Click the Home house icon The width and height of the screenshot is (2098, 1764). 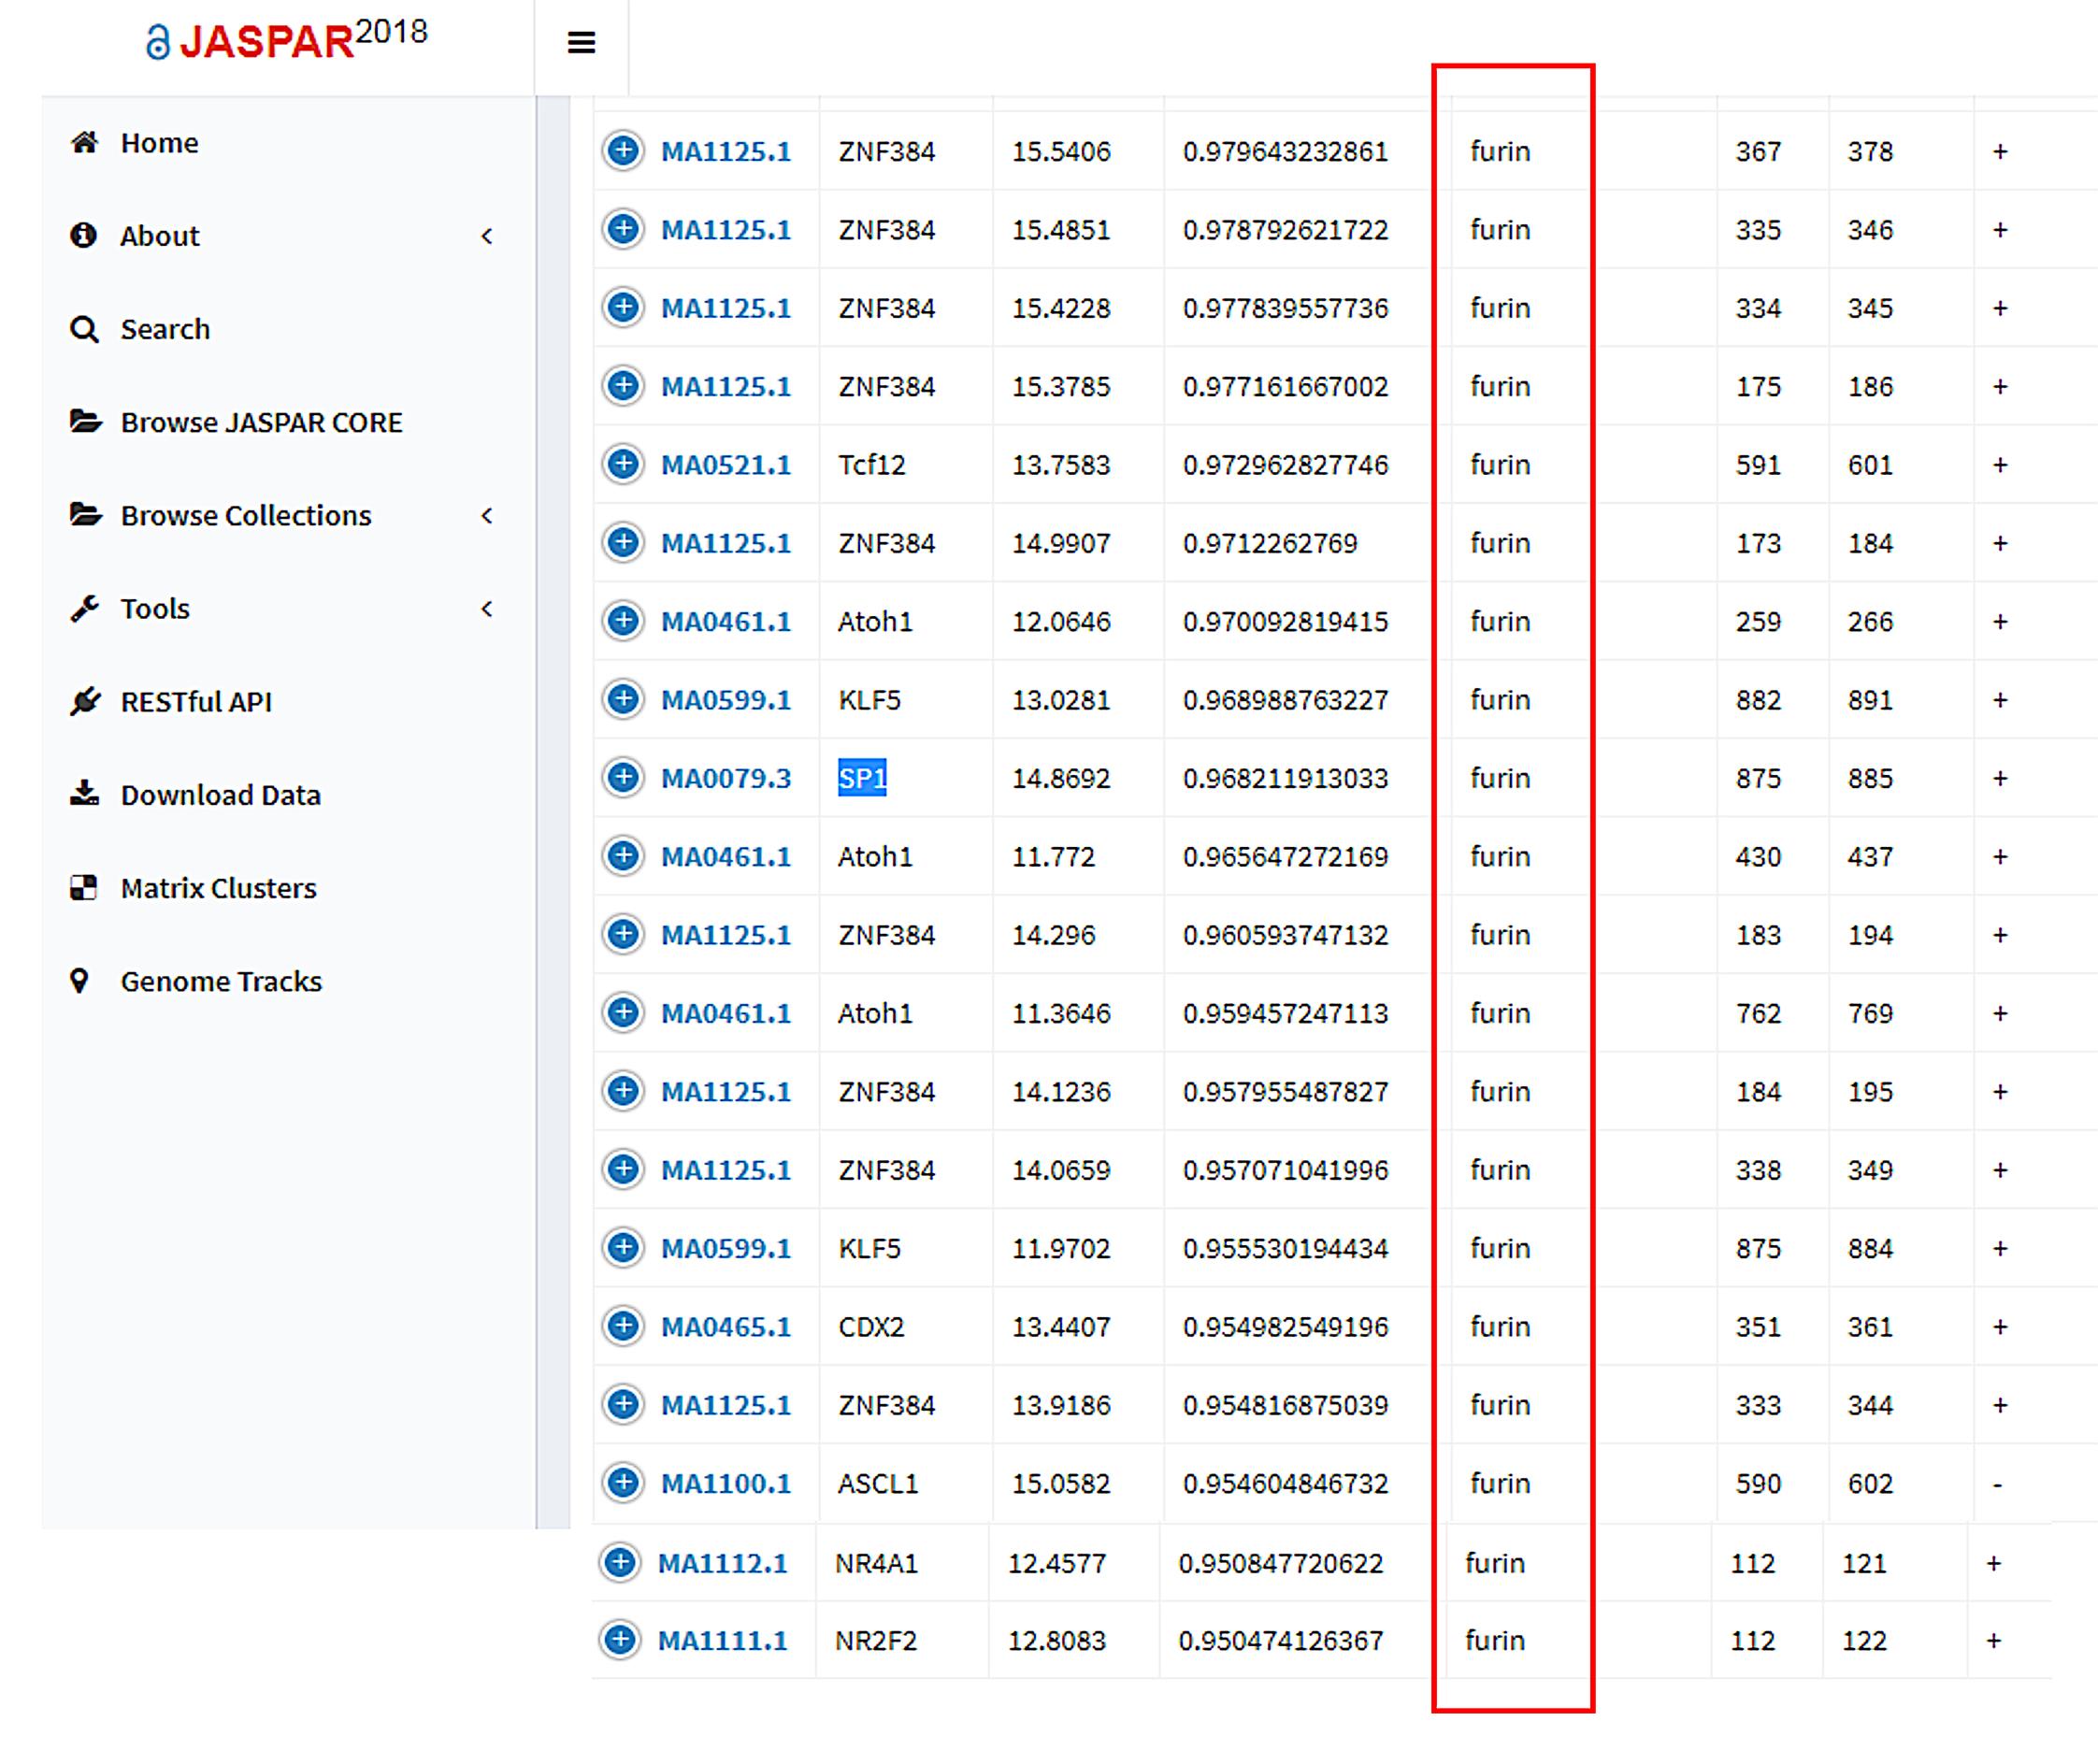click(x=85, y=142)
